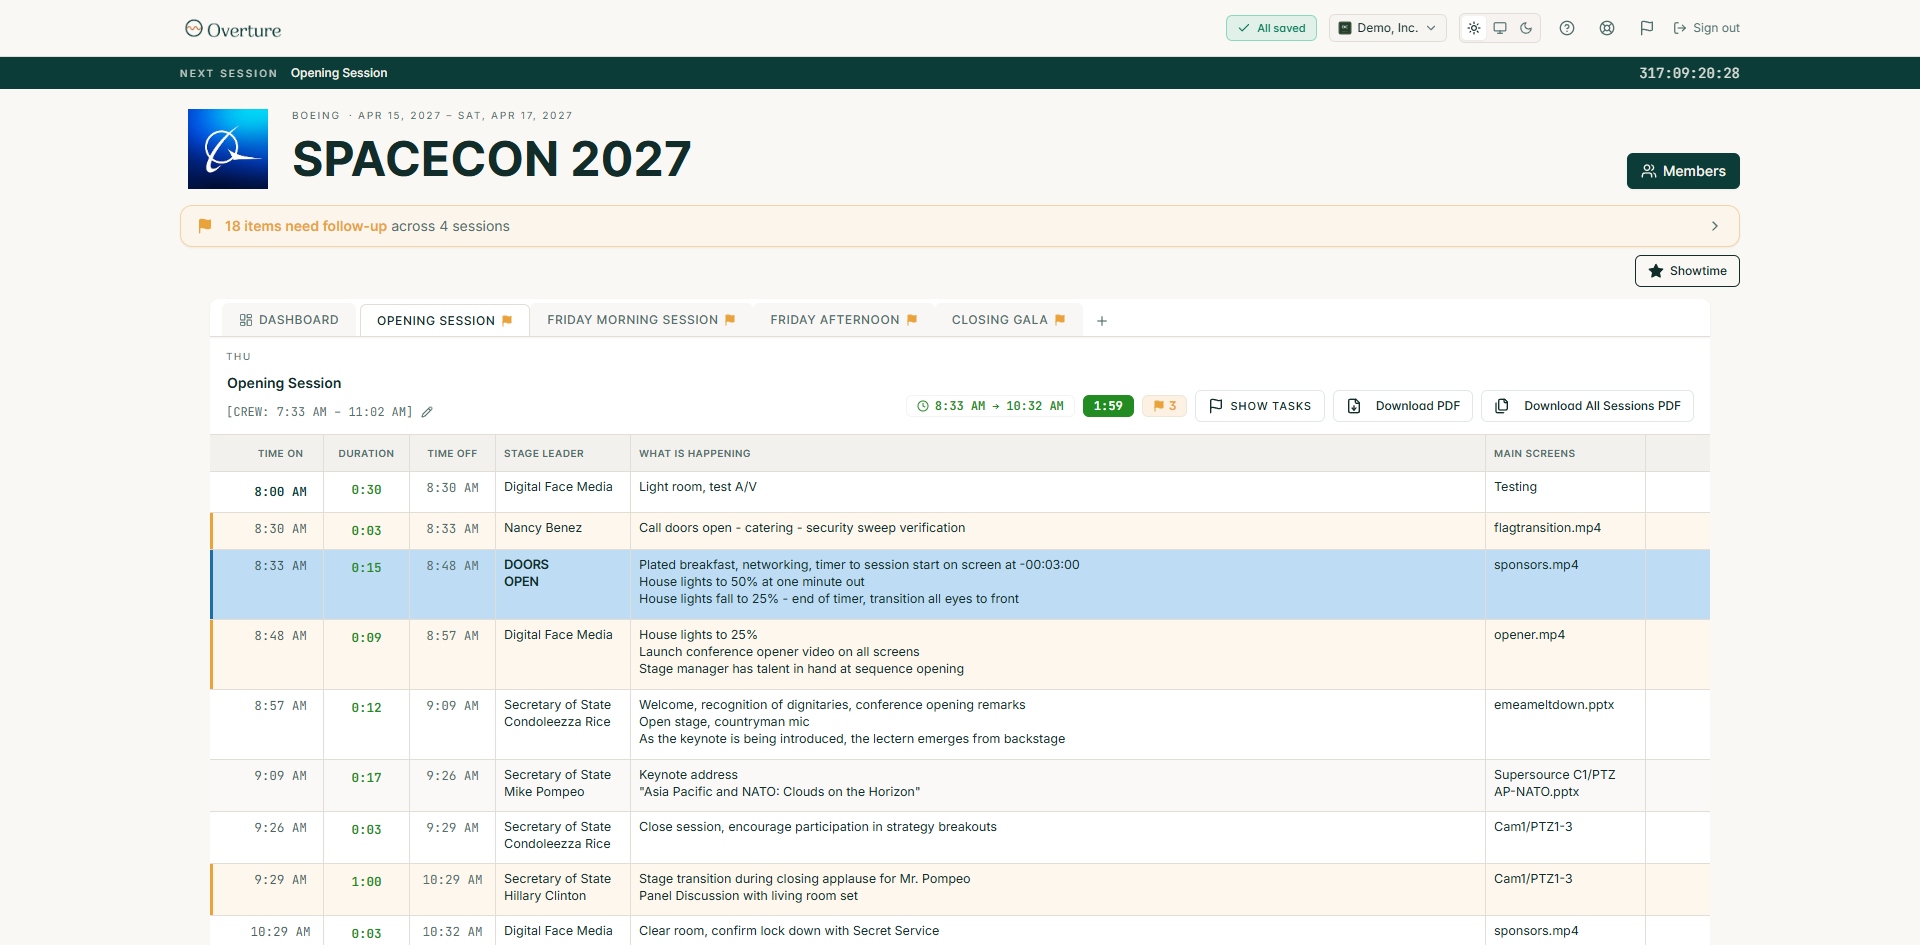Click the emeameltdown.pptx cell

(1565, 725)
